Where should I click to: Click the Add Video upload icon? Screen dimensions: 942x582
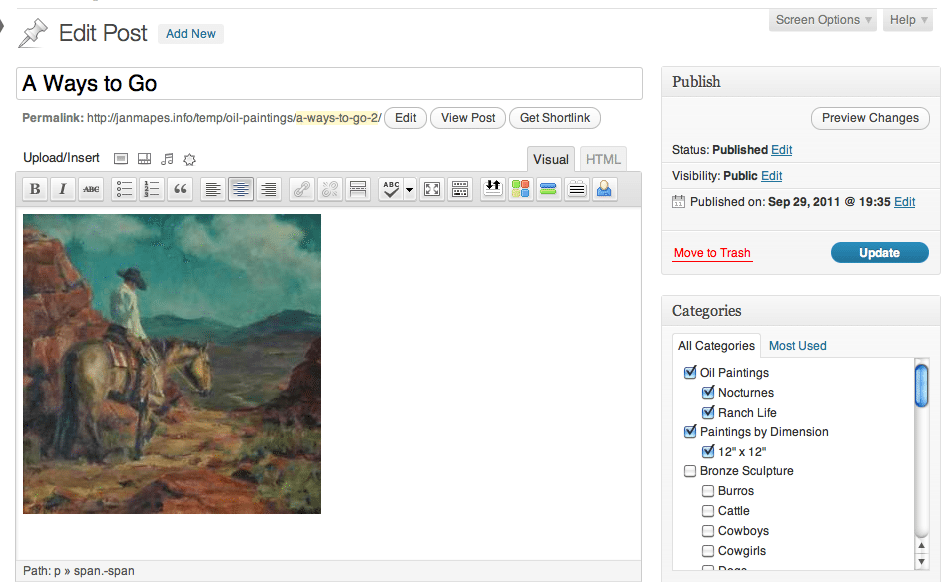coord(144,159)
